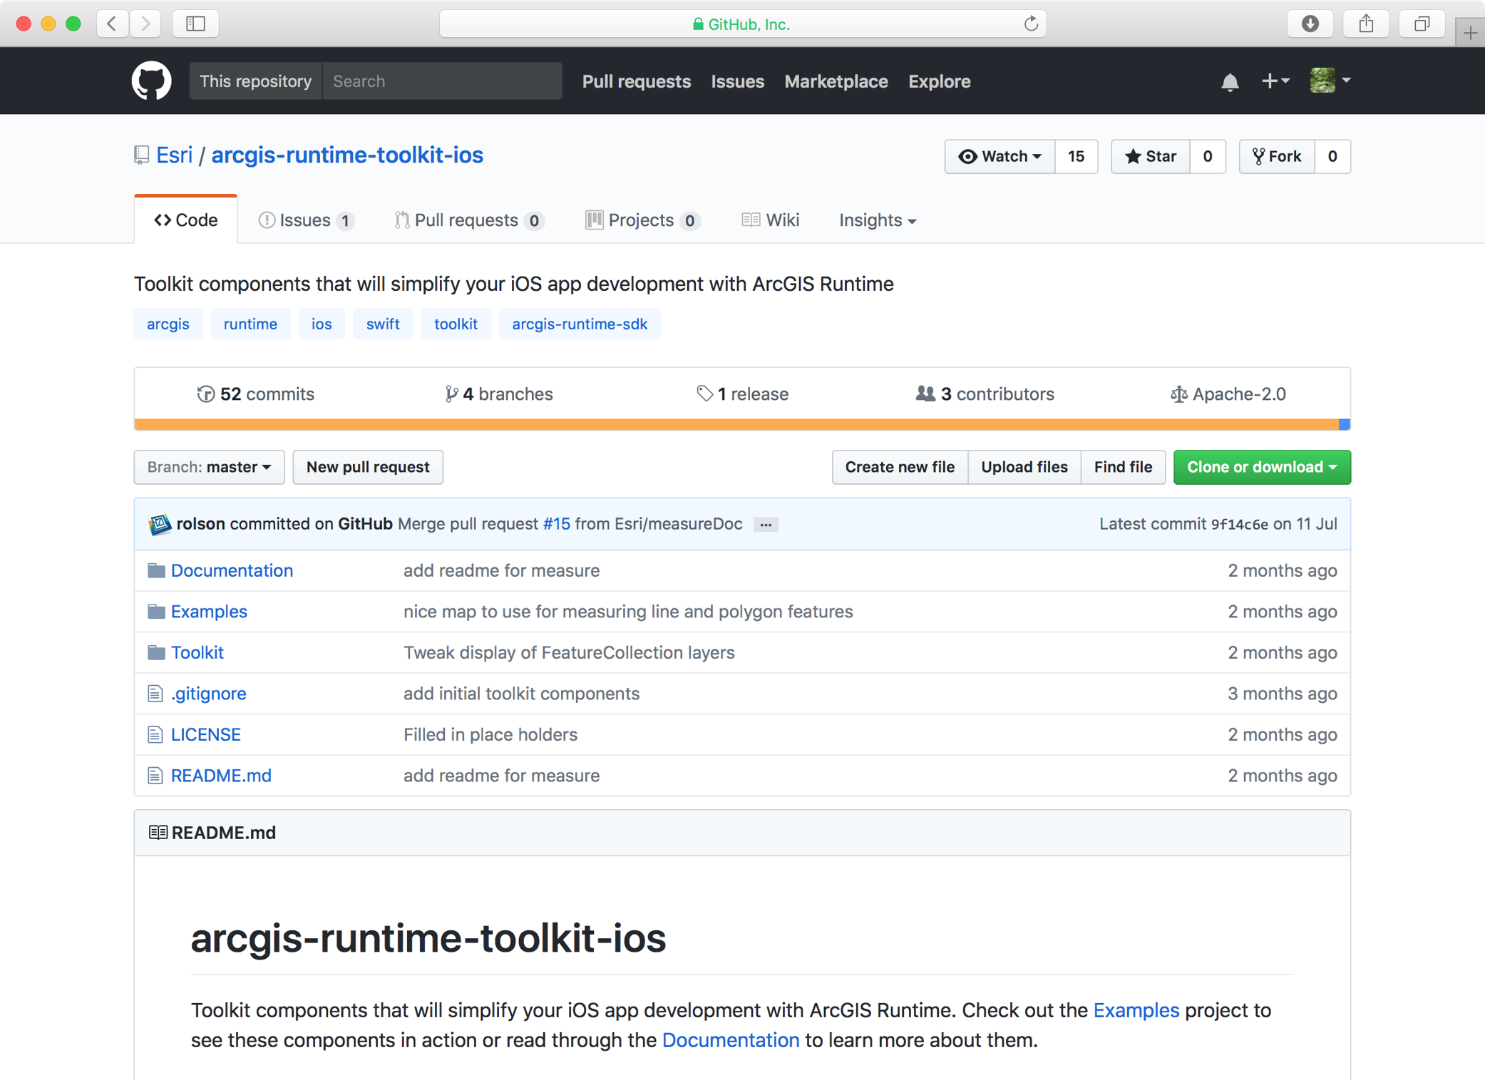Open Issues in the top navigation

(x=738, y=82)
